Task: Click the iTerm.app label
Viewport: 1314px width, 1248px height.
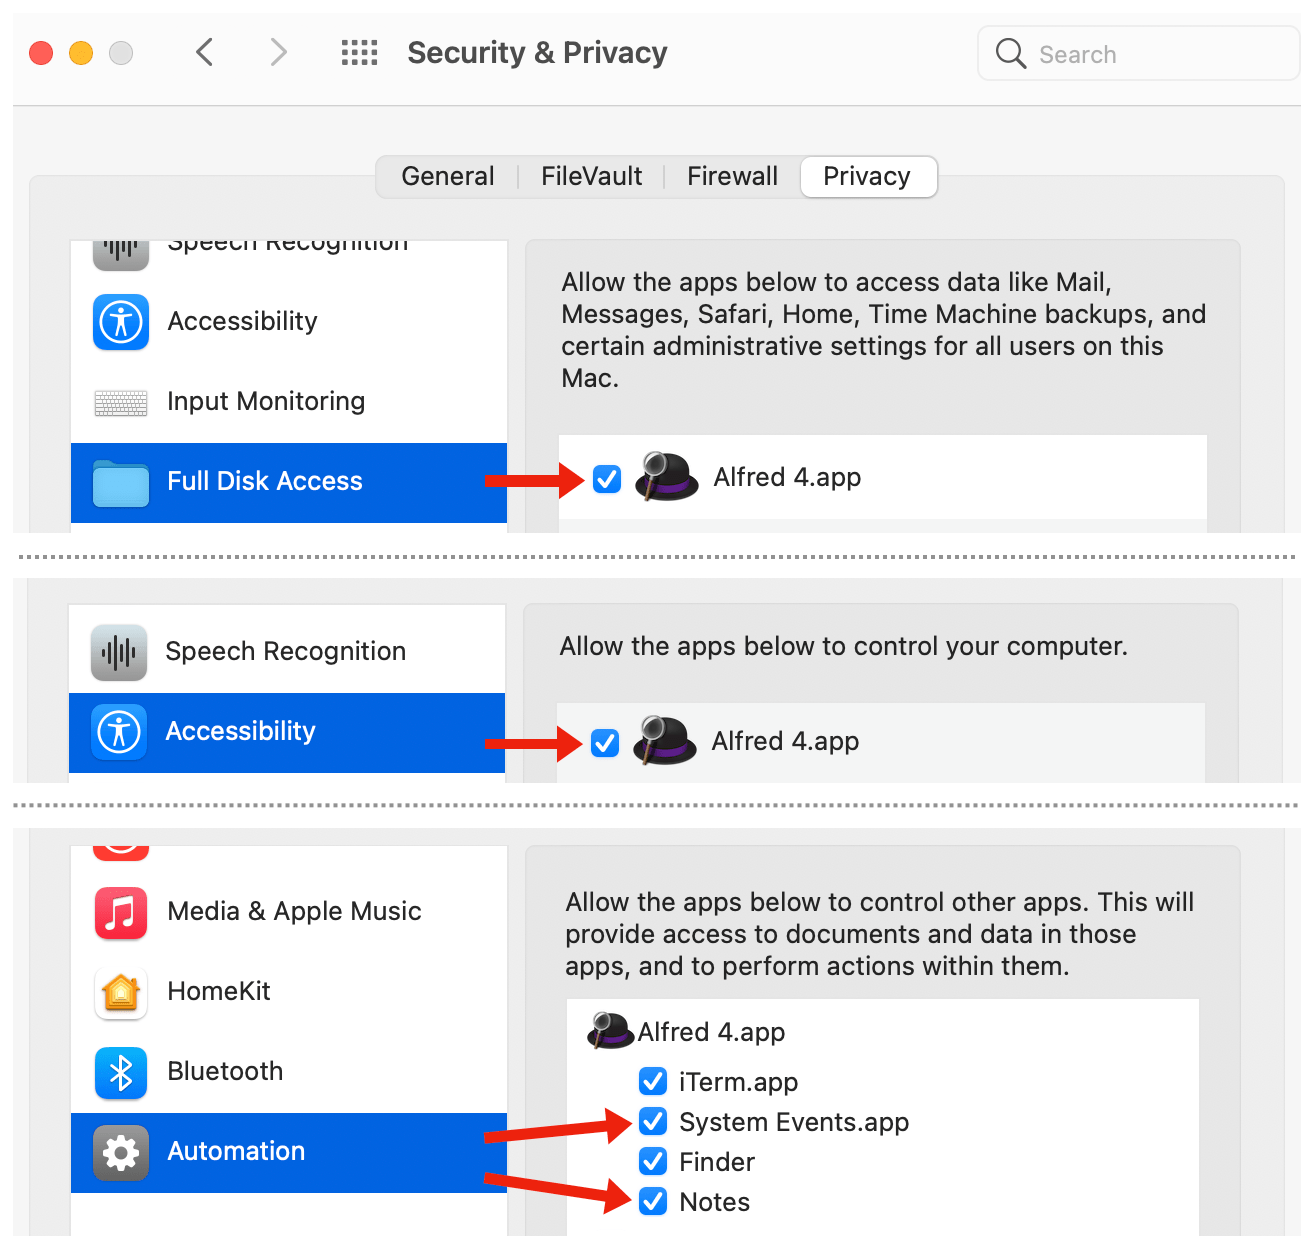Action: [738, 1082]
